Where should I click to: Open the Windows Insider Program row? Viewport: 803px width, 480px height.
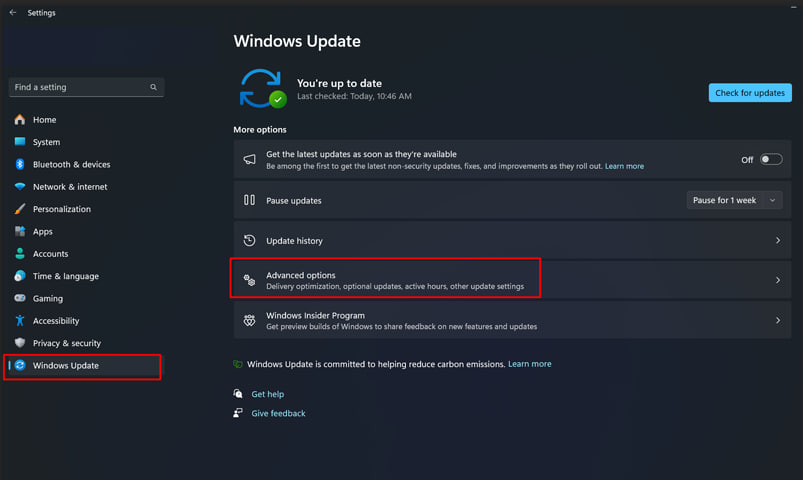point(510,321)
